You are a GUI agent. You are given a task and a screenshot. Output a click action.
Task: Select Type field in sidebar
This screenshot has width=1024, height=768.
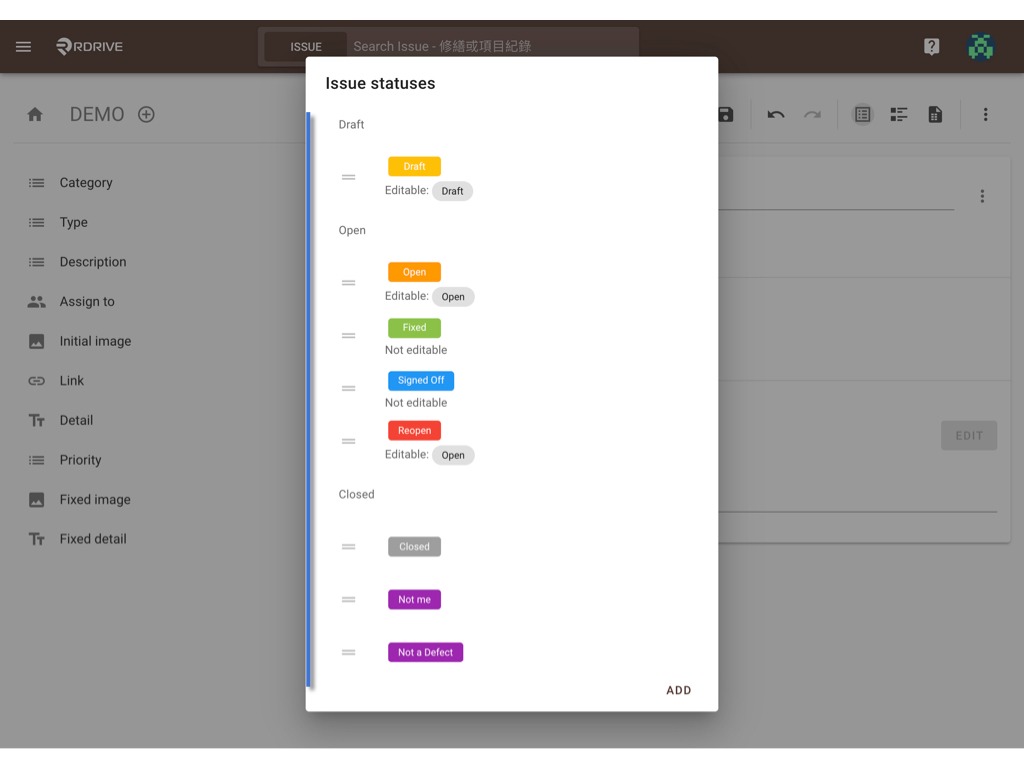pos(73,223)
